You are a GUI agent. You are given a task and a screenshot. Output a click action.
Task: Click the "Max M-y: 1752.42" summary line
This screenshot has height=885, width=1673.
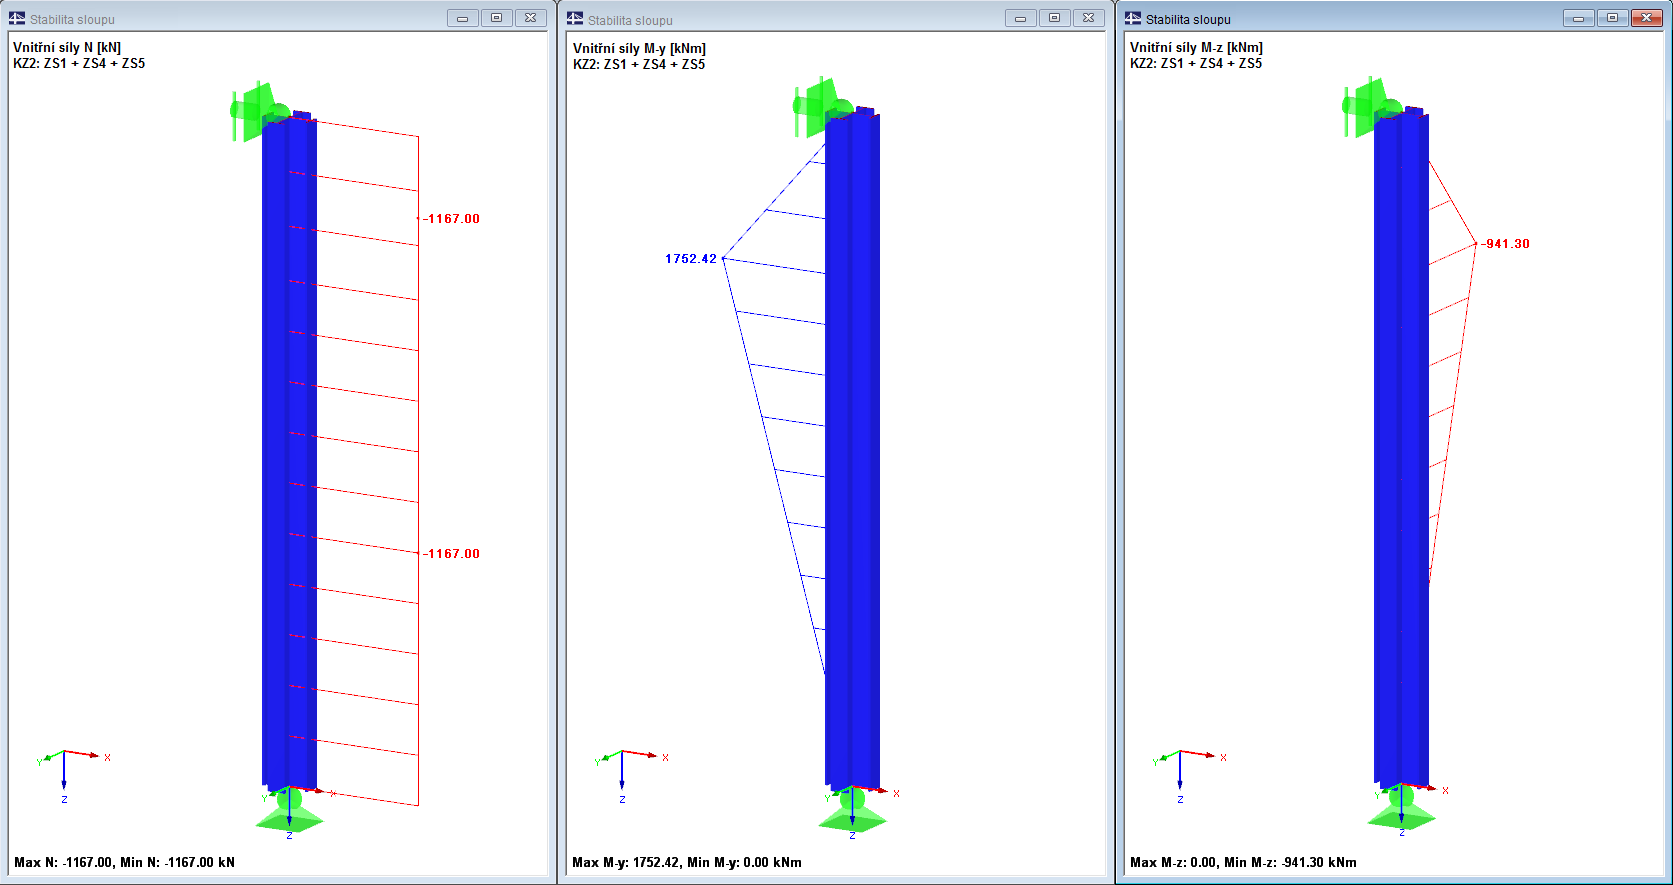(687, 862)
